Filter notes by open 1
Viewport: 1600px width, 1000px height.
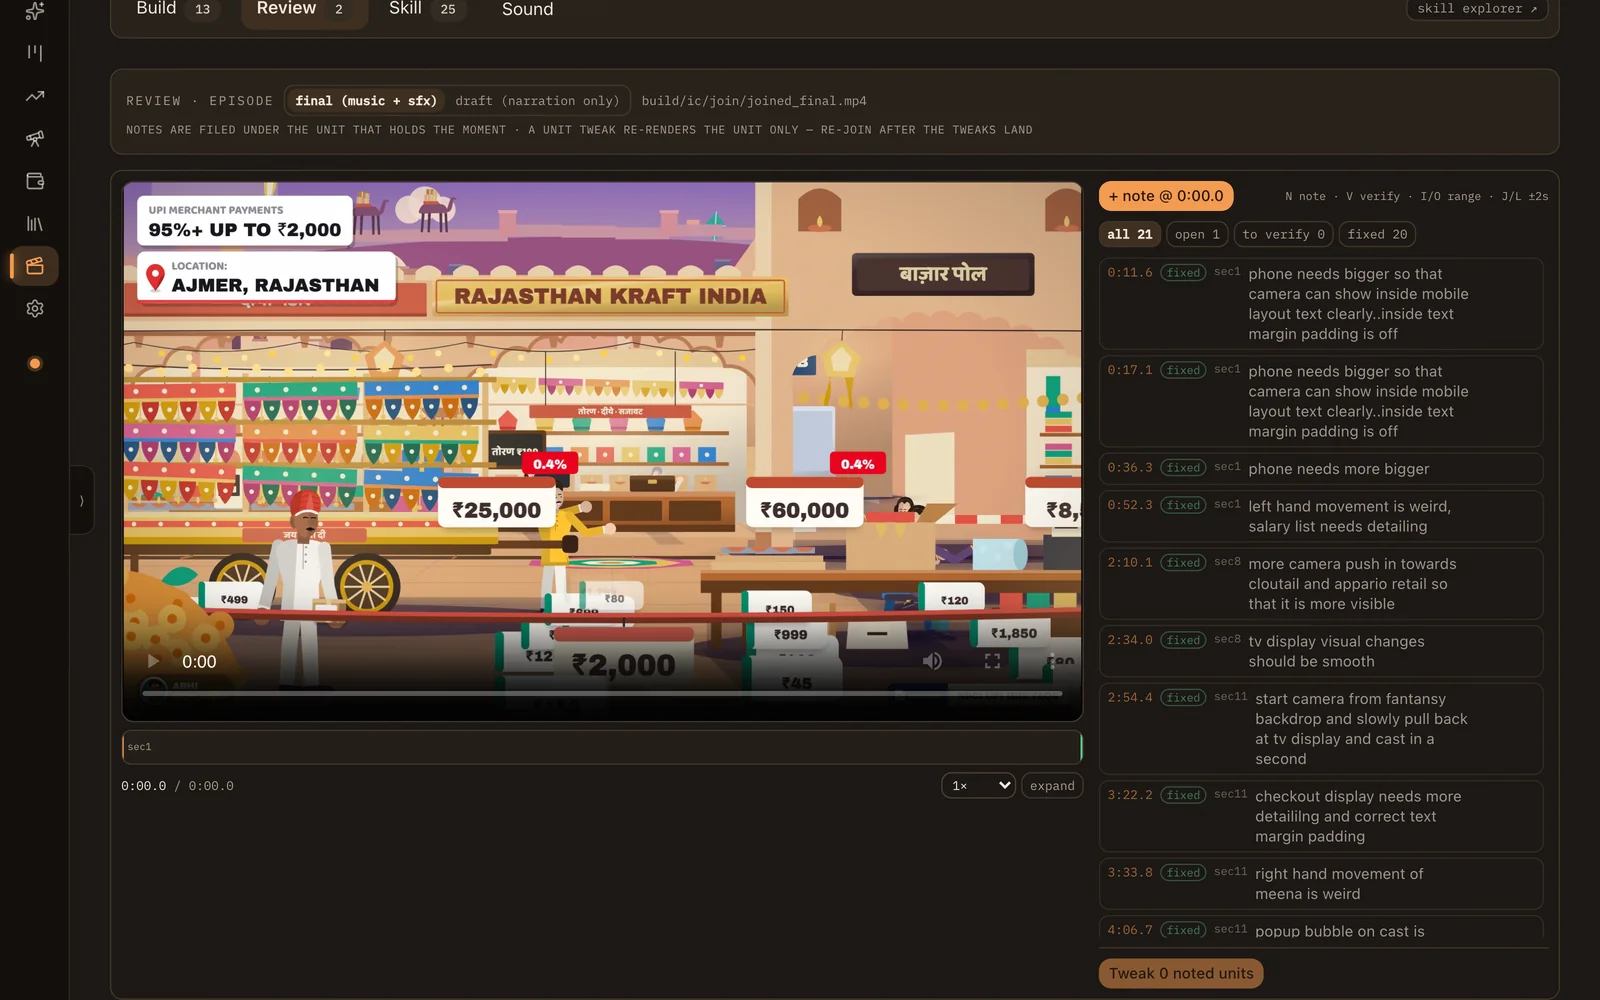tap(1197, 234)
